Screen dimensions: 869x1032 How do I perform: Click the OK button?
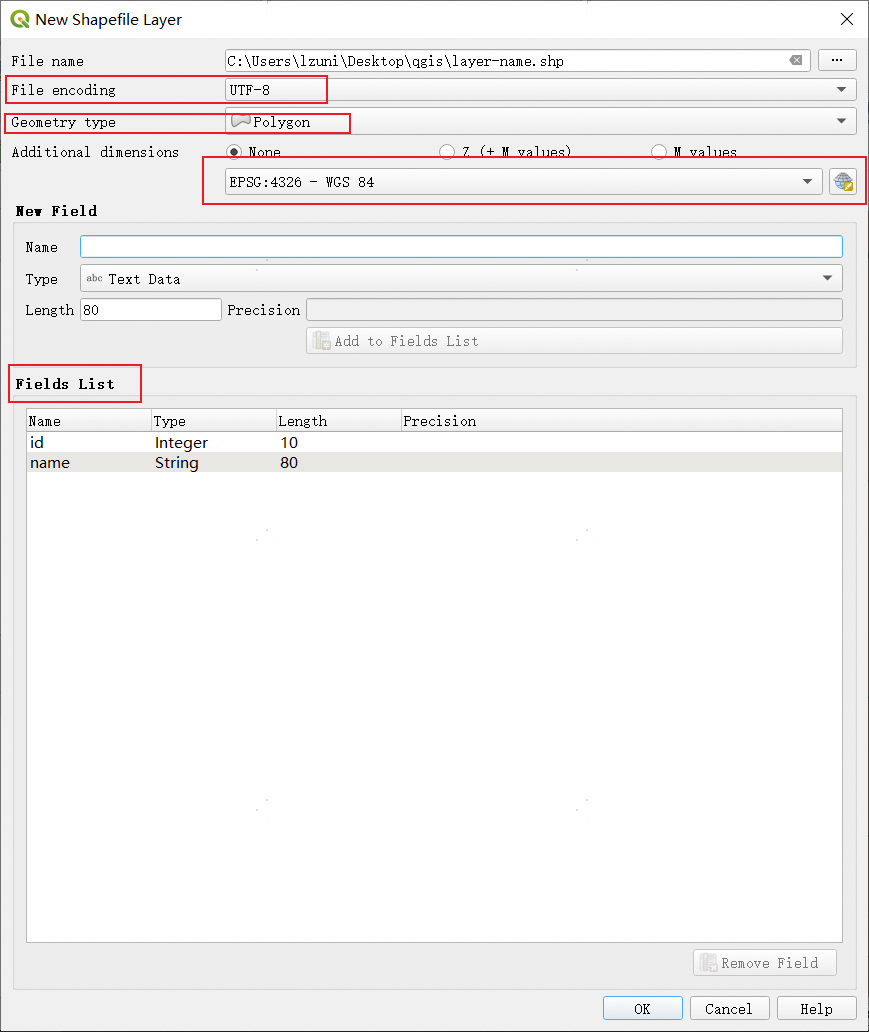tap(642, 1008)
